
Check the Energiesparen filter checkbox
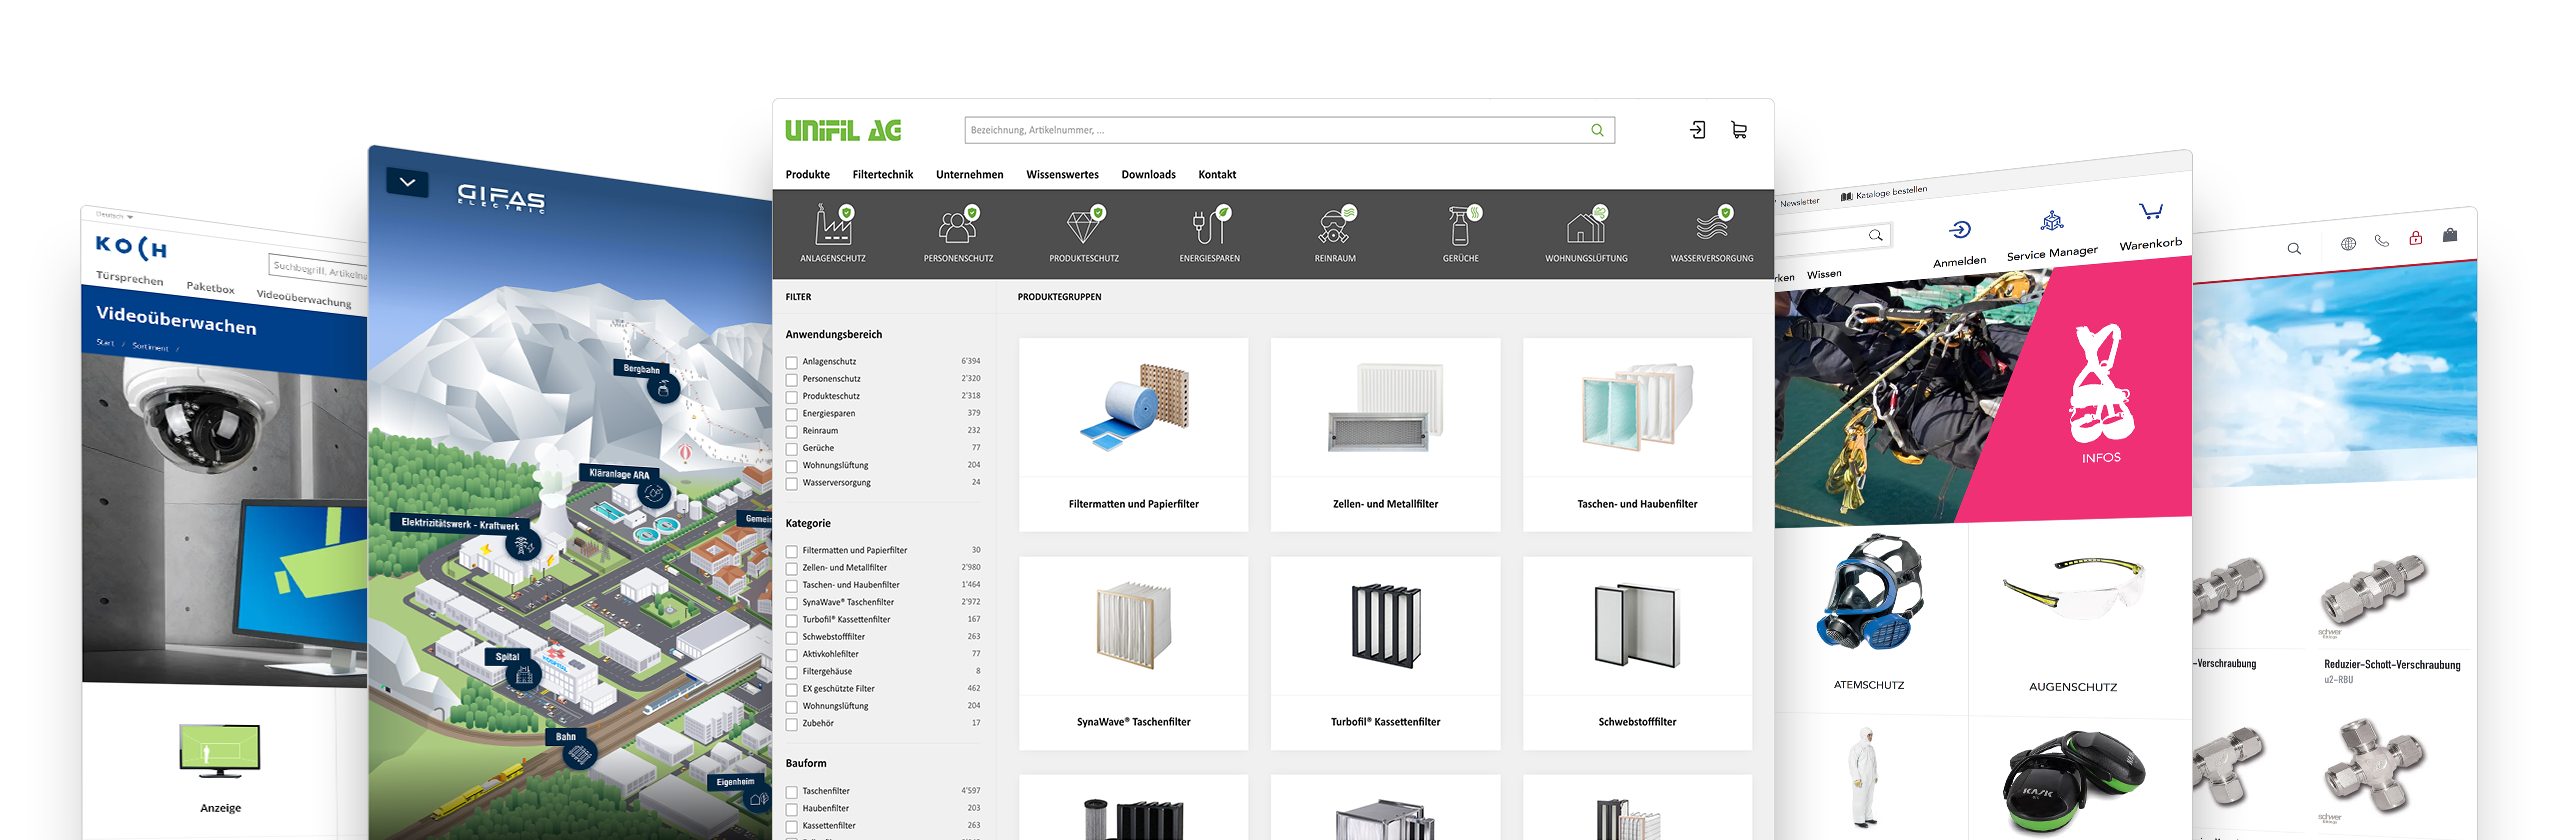tap(791, 414)
